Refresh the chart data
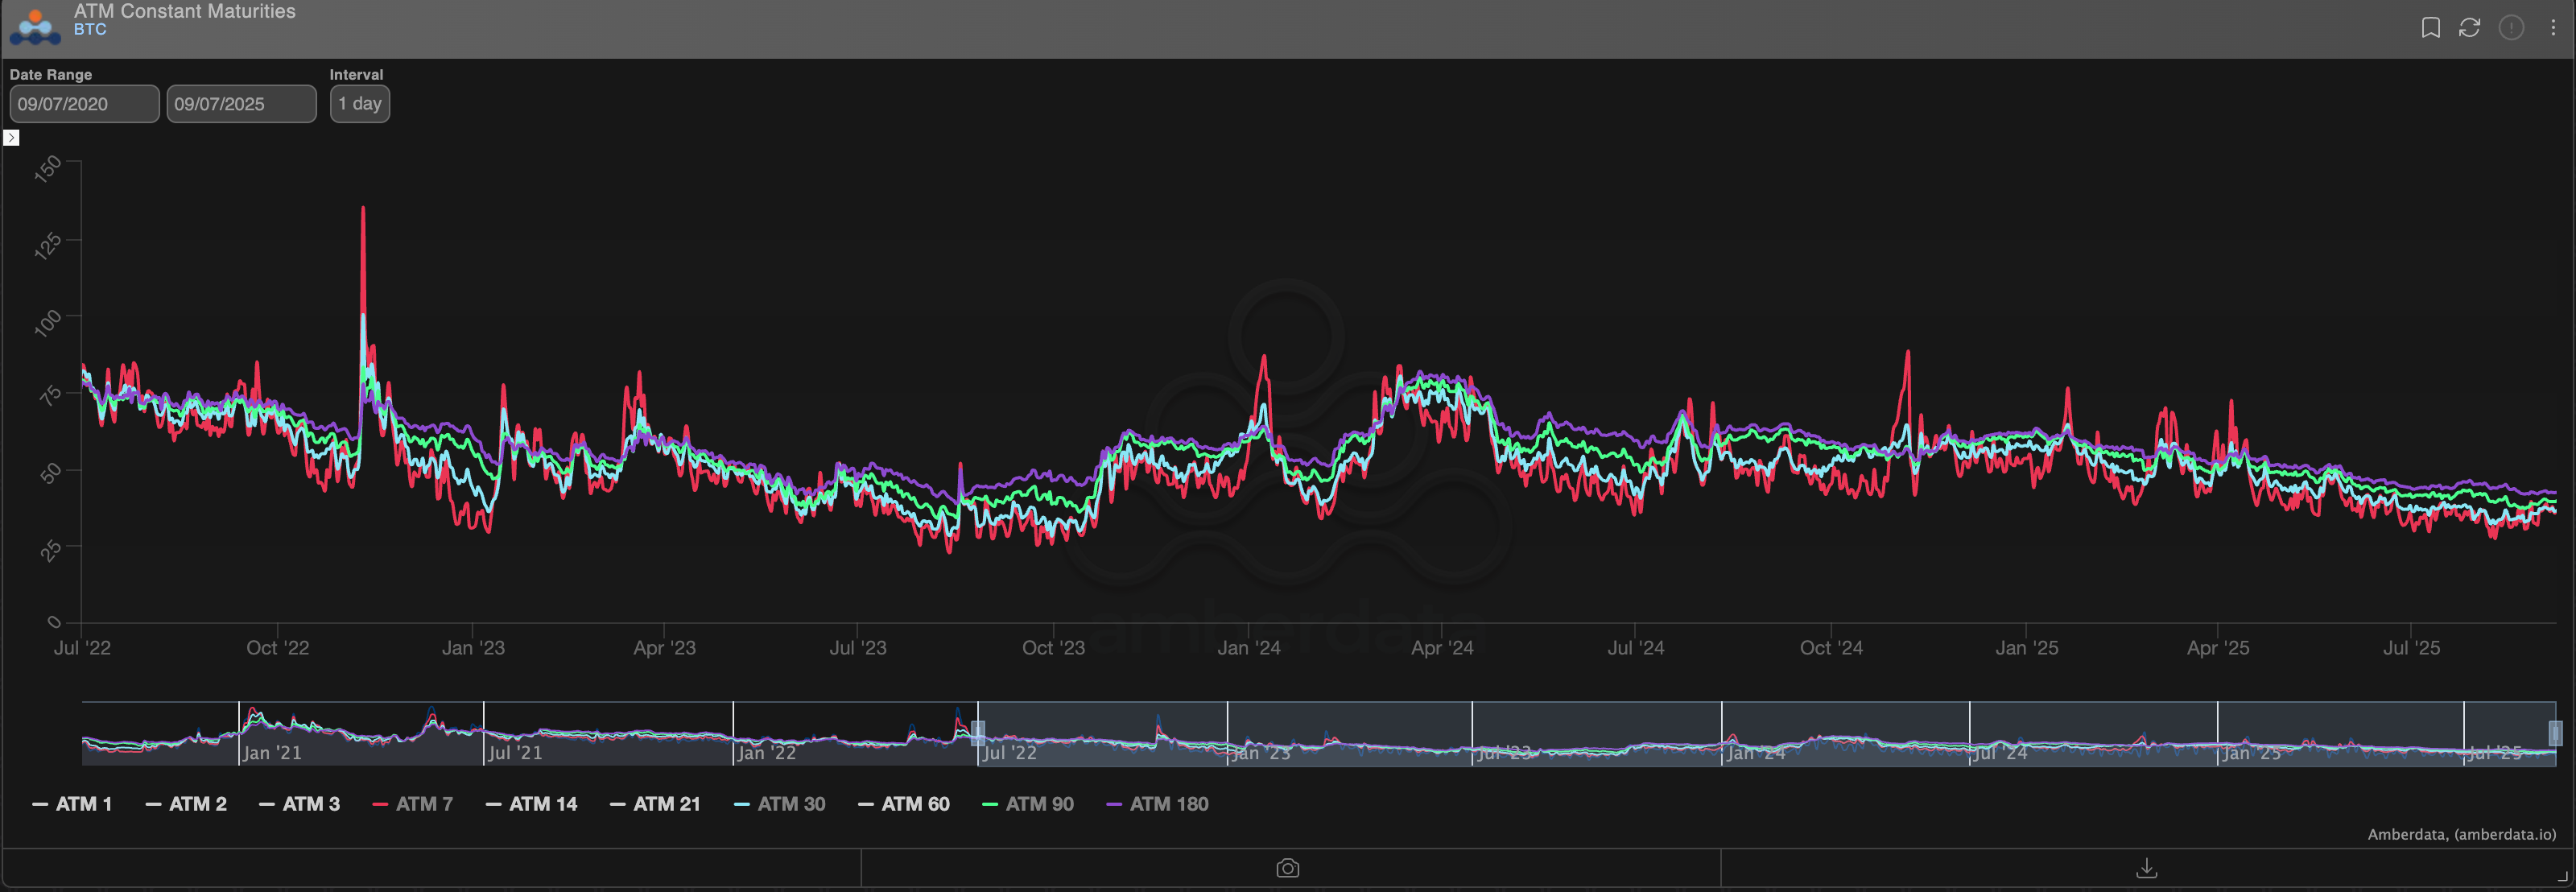Image resolution: width=2576 pixels, height=892 pixels. (x=2469, y=28)
